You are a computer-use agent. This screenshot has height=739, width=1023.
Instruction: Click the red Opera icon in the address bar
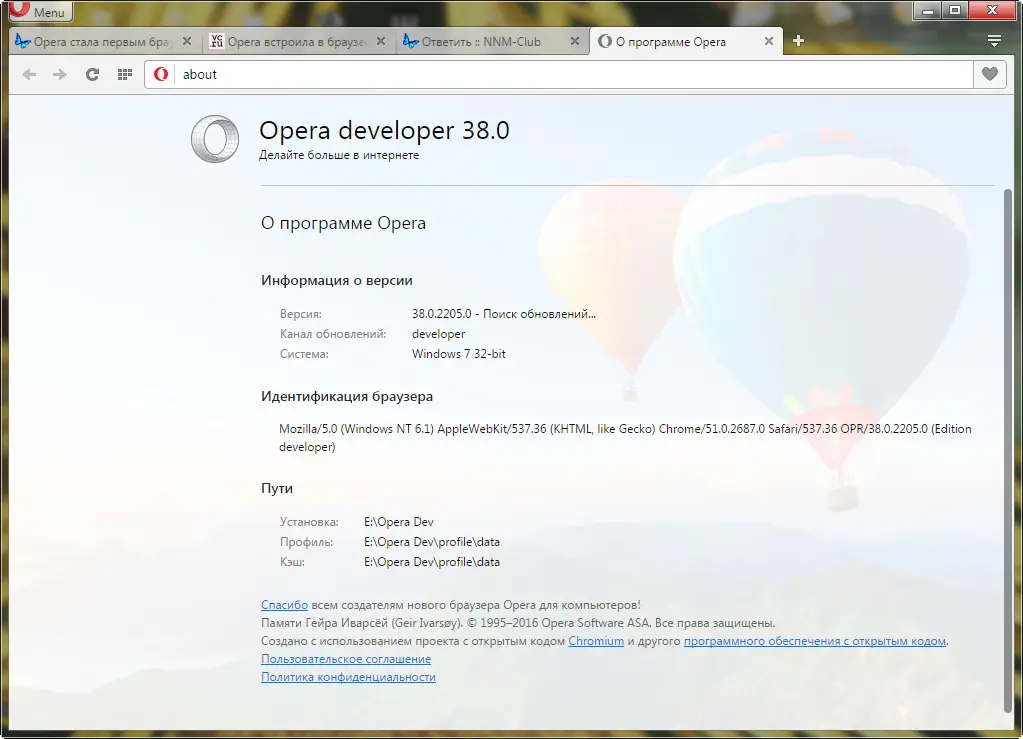click(161, 74)
